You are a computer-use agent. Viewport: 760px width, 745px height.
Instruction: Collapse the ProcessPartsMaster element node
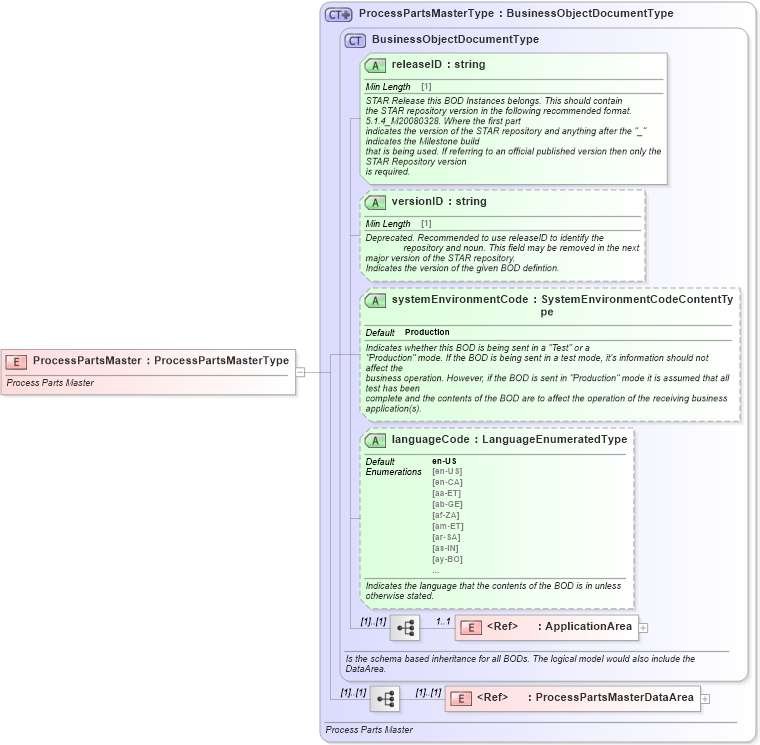coord(301,372)
